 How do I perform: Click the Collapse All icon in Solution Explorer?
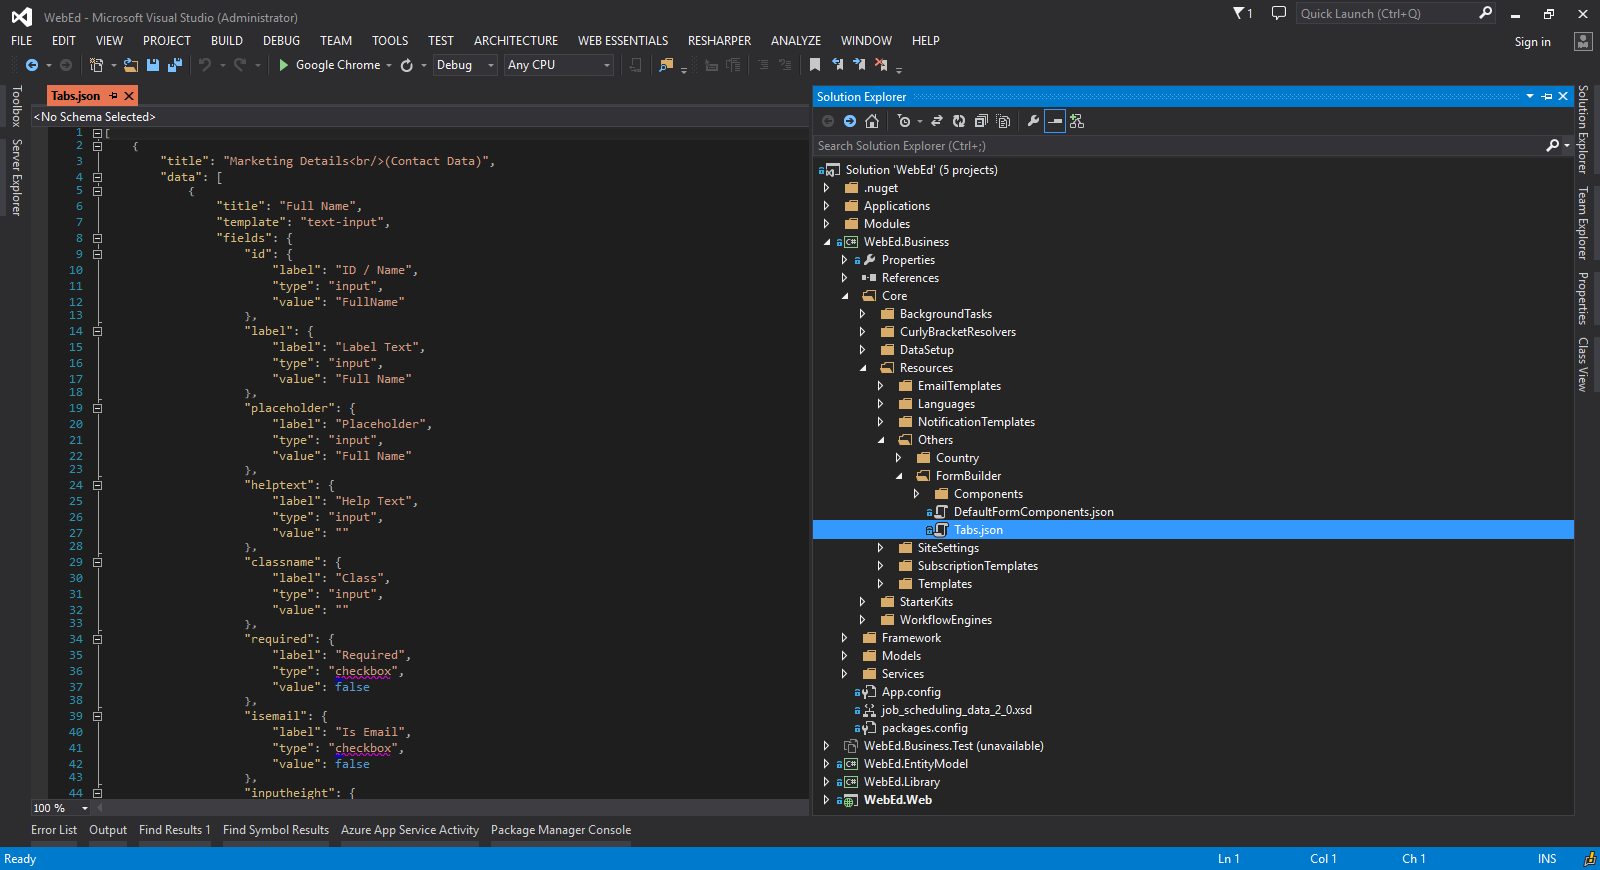click(981, 121)
